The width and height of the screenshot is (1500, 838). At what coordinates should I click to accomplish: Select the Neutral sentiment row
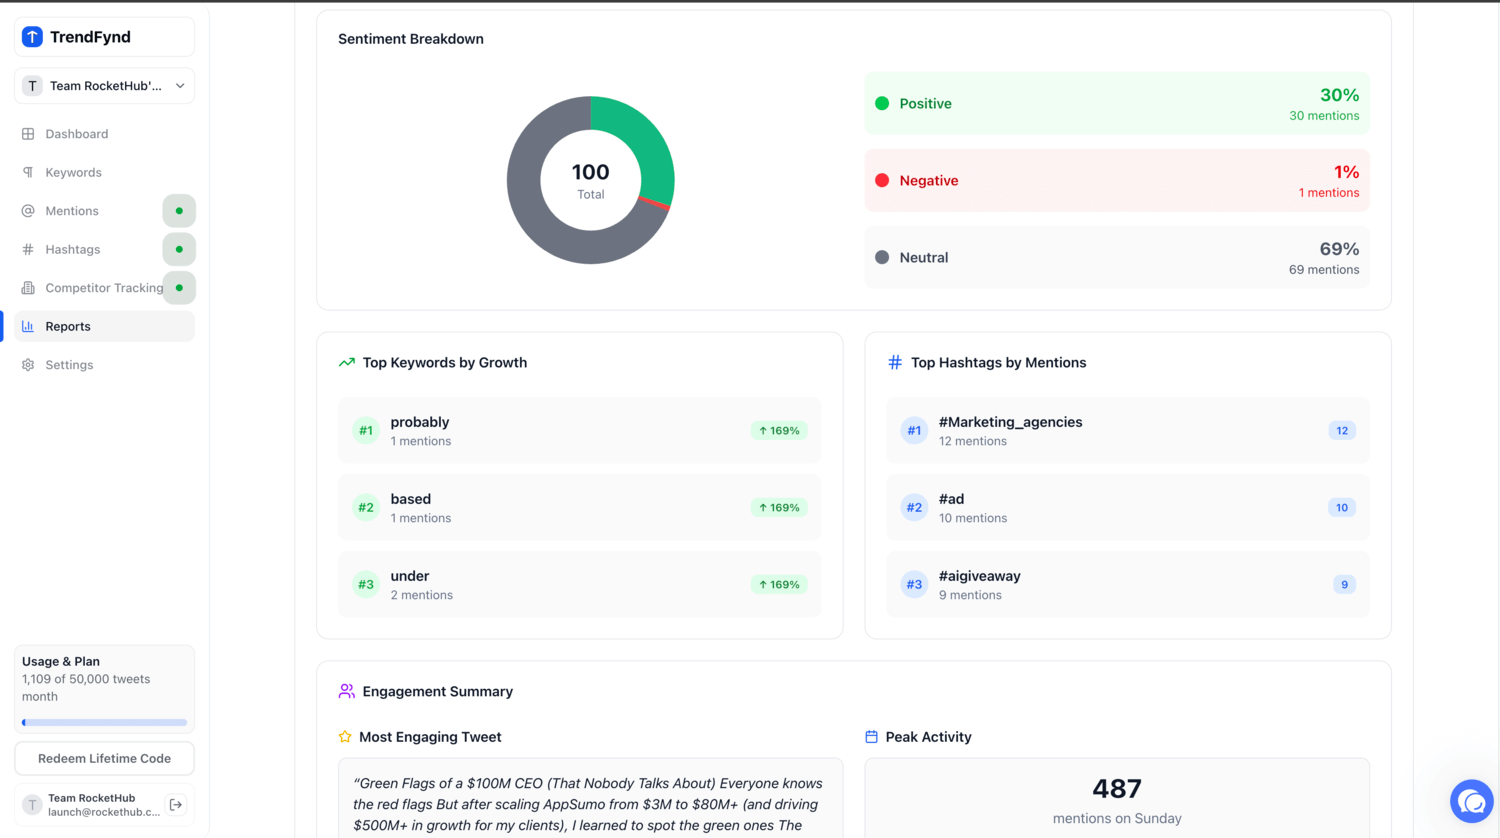[x=1117, y=257]
